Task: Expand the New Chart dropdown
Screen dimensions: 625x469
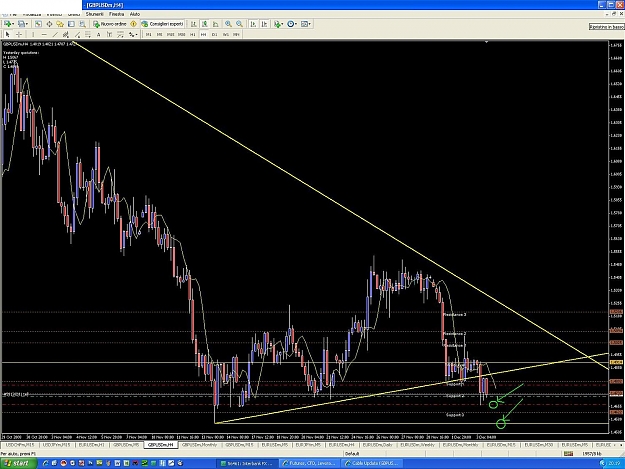Action: (x=14, y=24)
